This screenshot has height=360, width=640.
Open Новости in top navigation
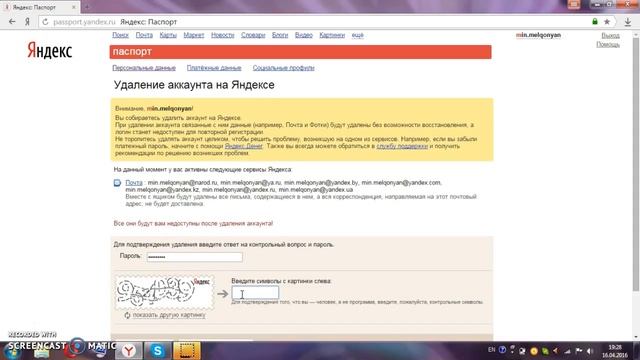[222, 35]
